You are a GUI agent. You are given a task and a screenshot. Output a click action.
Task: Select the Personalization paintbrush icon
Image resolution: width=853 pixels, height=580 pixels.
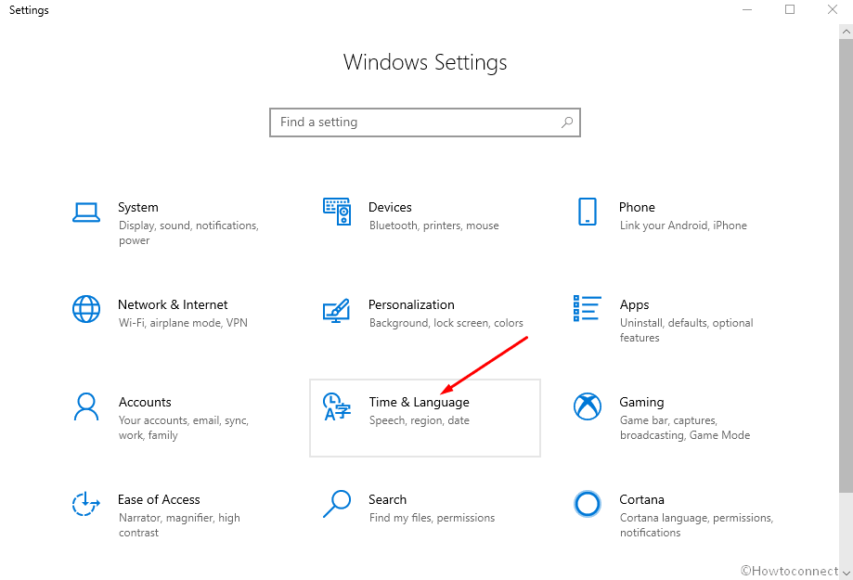(336, 309)
